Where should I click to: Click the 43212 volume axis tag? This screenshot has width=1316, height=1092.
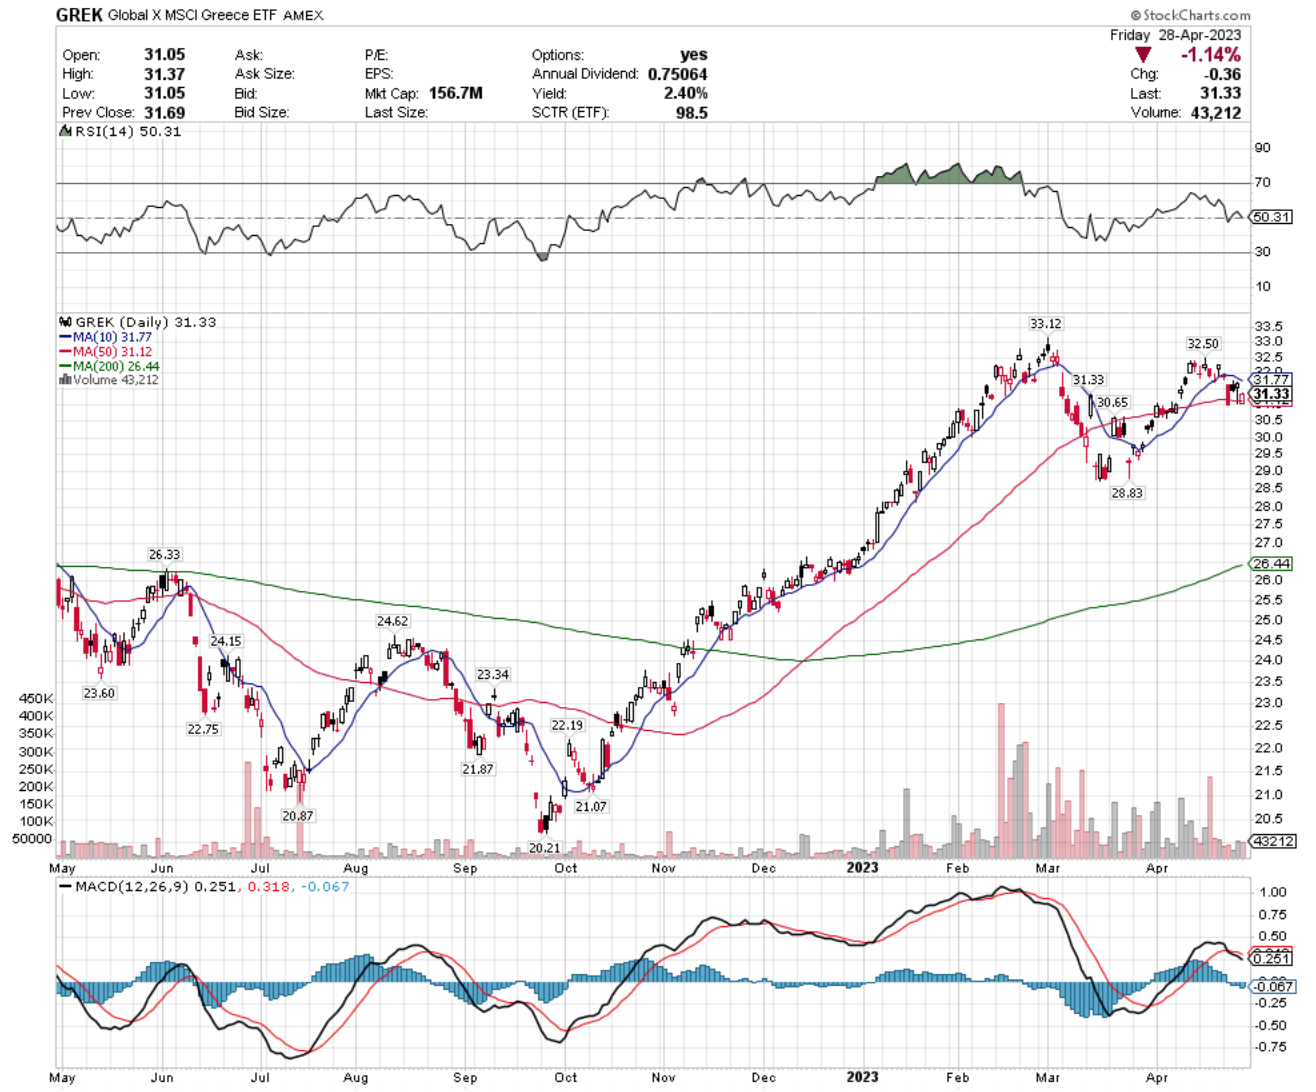[x=1274, y=841]
